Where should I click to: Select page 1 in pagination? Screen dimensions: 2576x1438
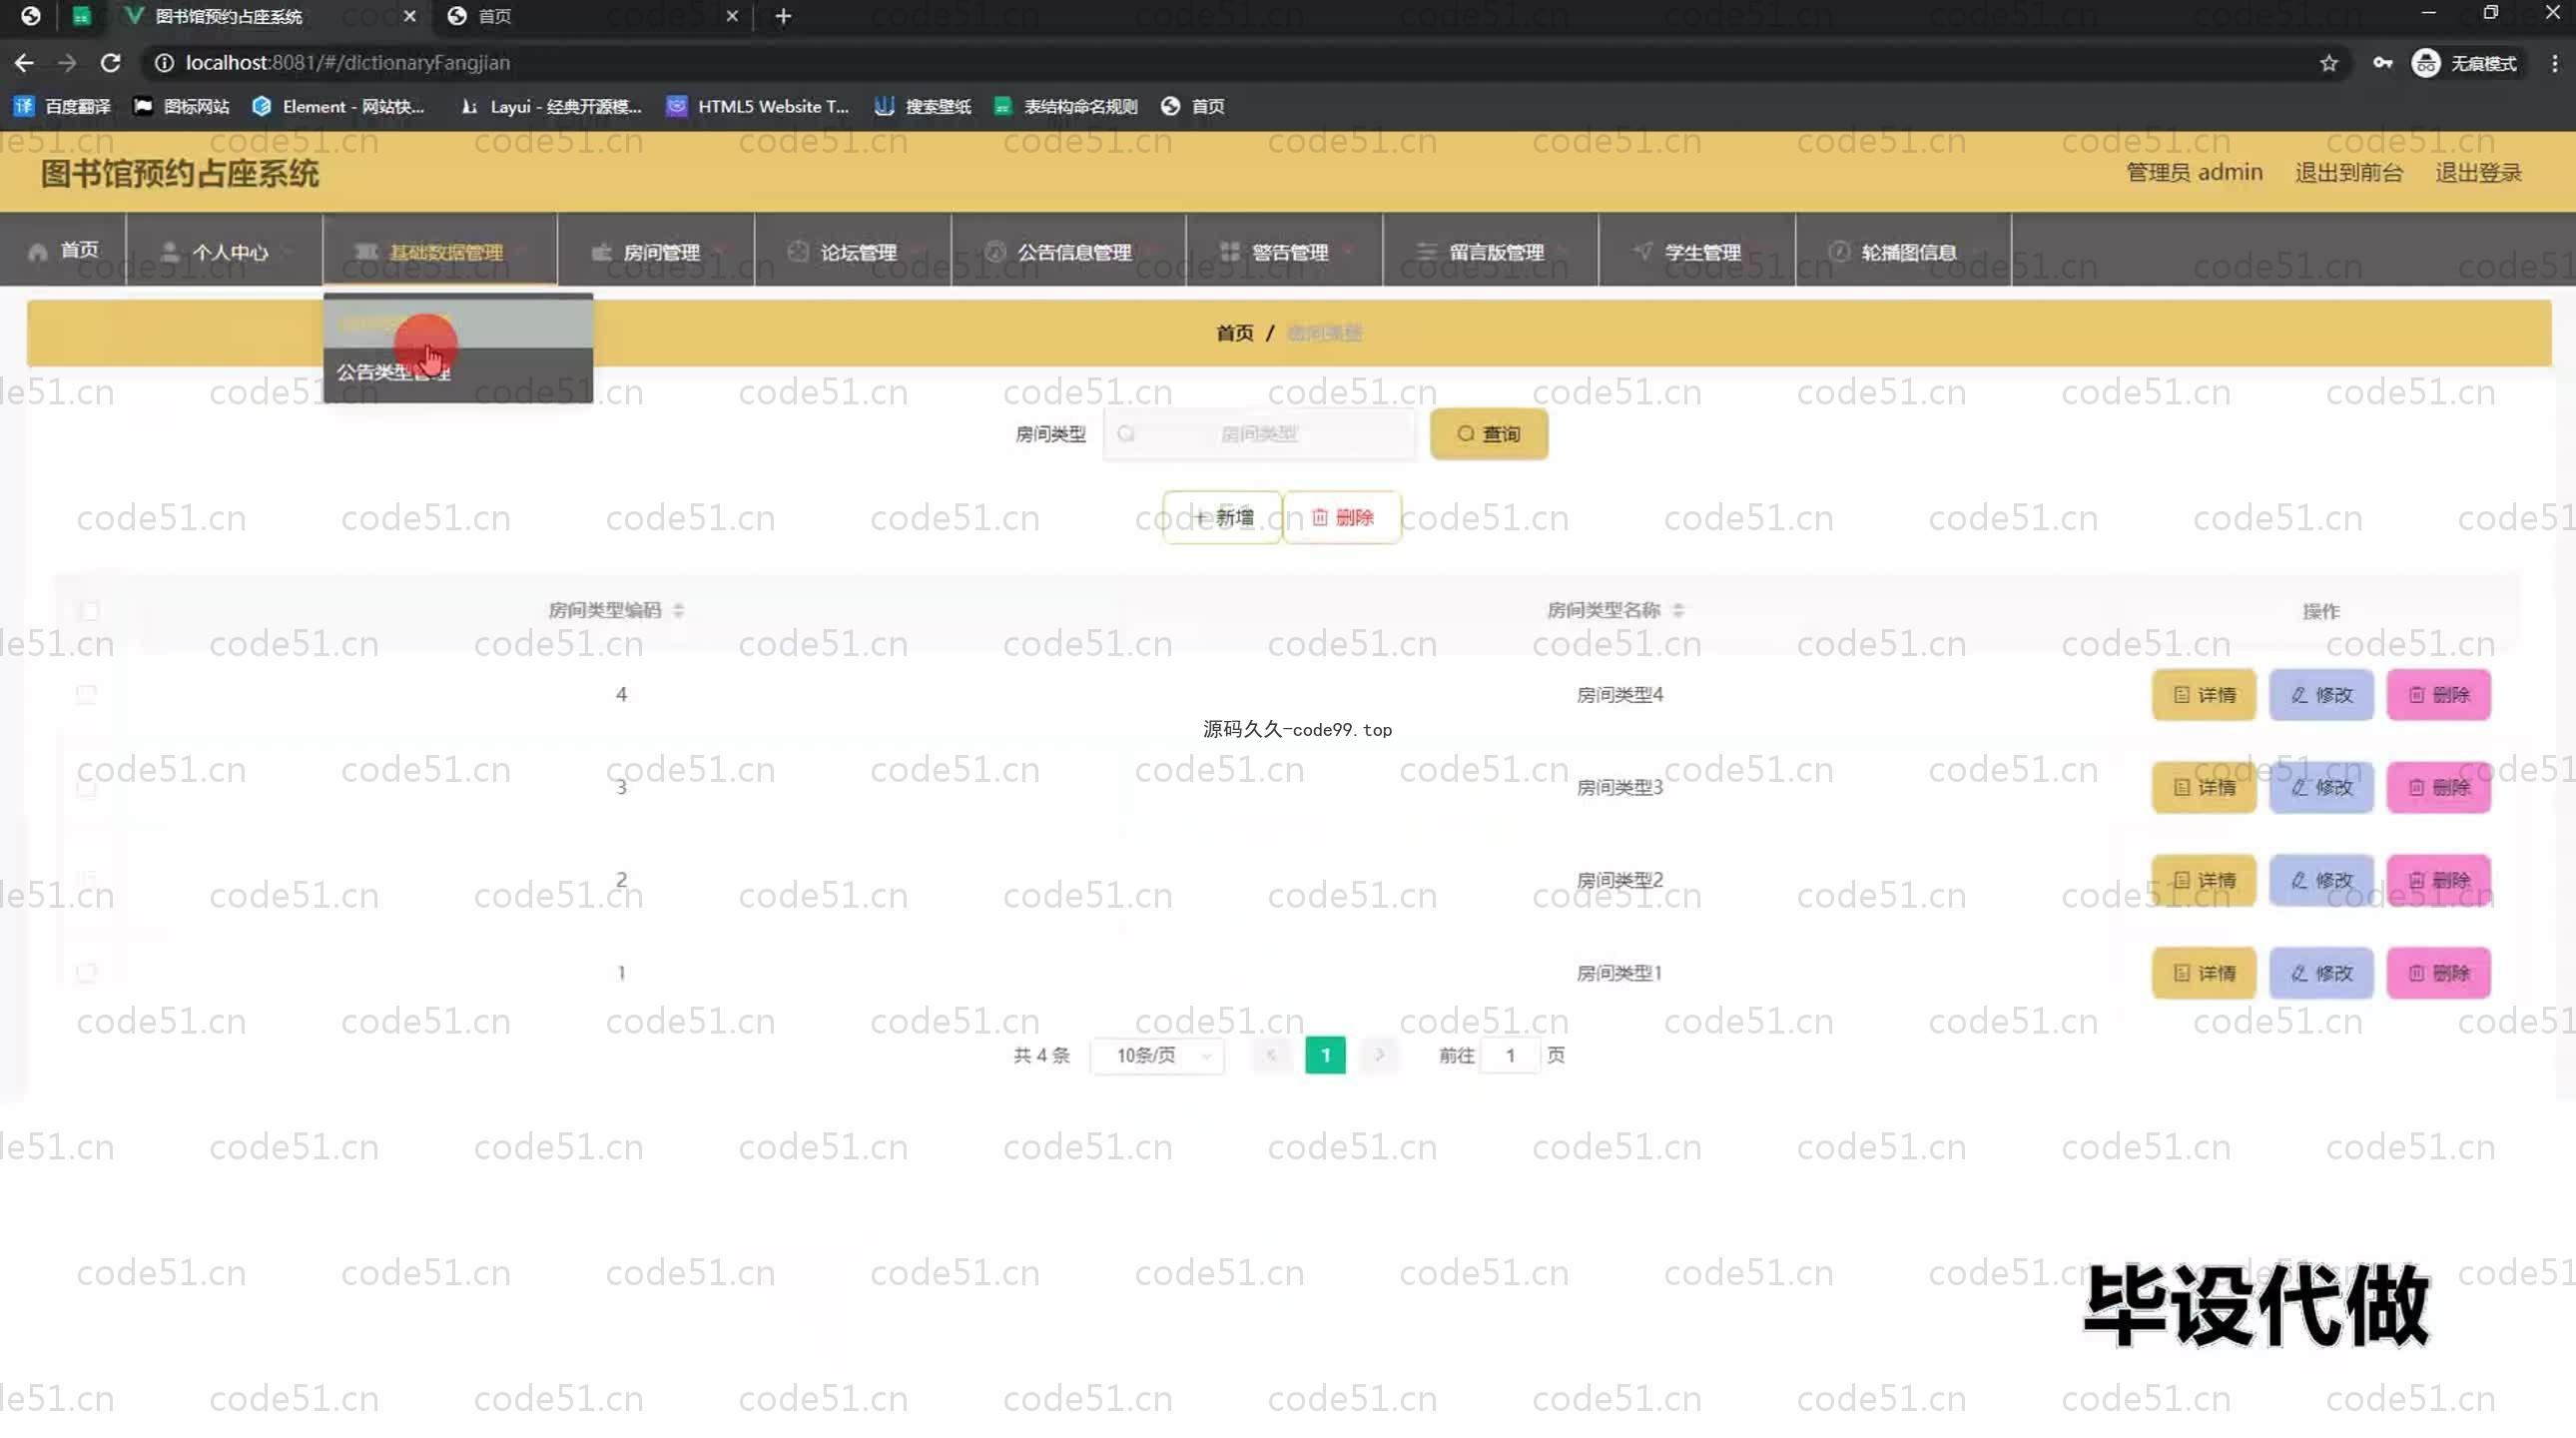(1326, 1056)
